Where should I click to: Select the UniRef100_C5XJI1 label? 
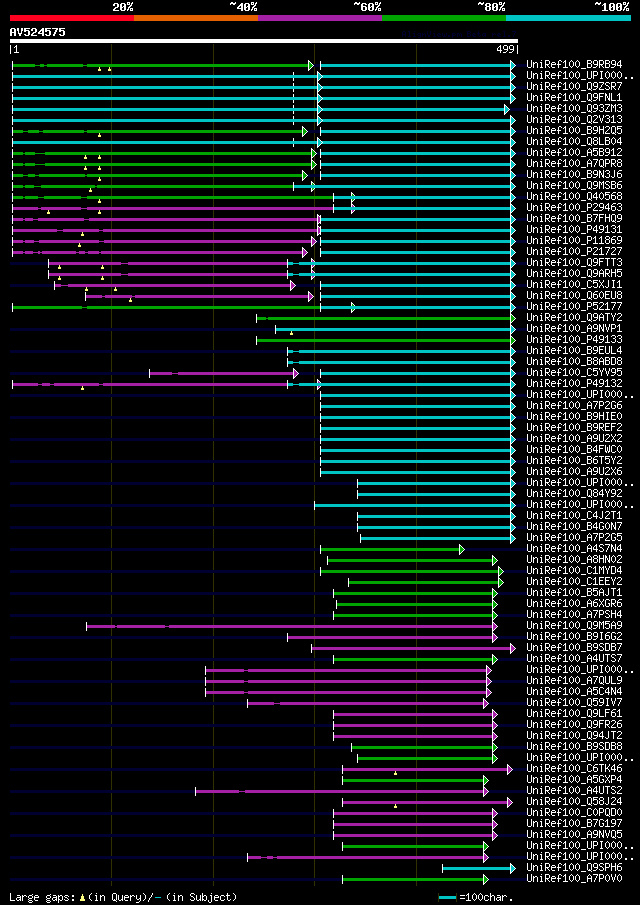tap(574, 285)
